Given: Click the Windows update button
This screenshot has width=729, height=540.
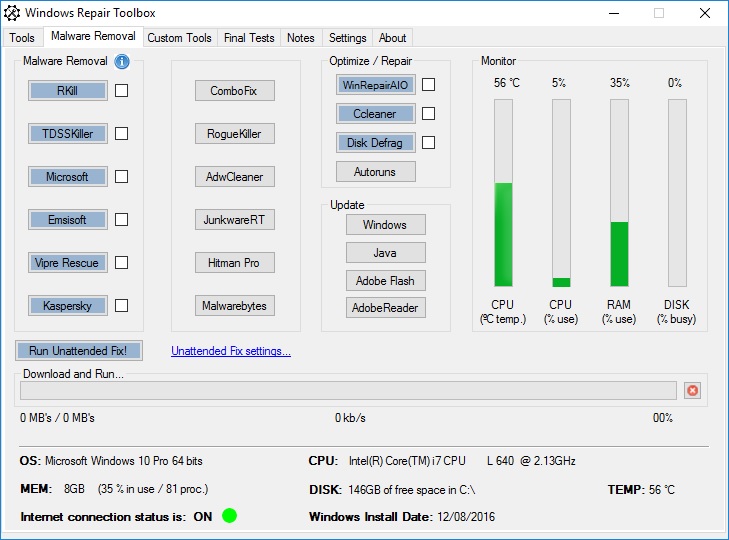Looking at the screenshot, I should (x=385, y=225).
